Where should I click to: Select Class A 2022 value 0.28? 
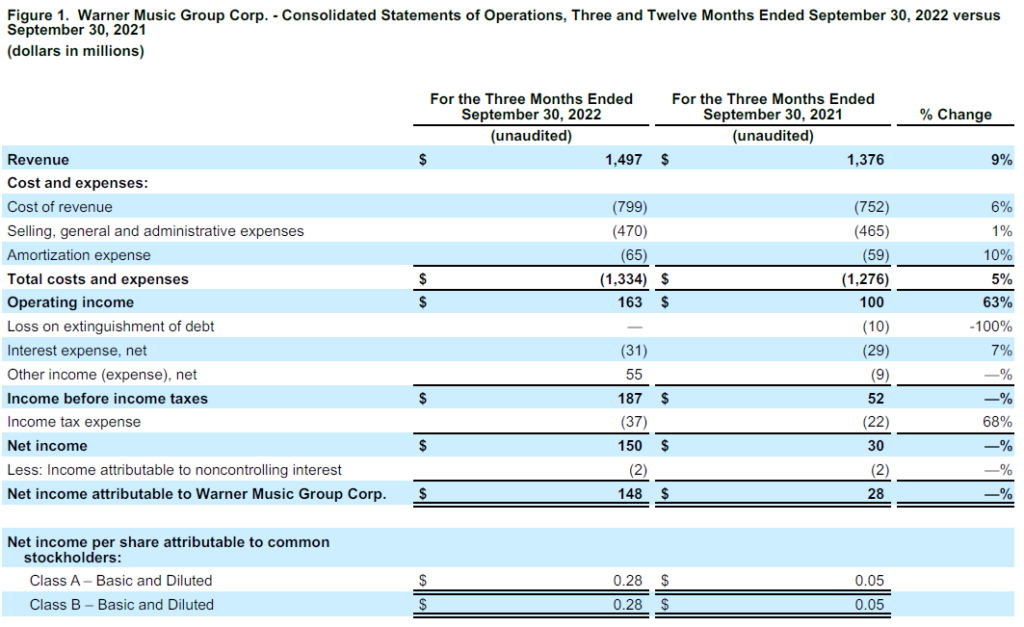pos(628,581)
